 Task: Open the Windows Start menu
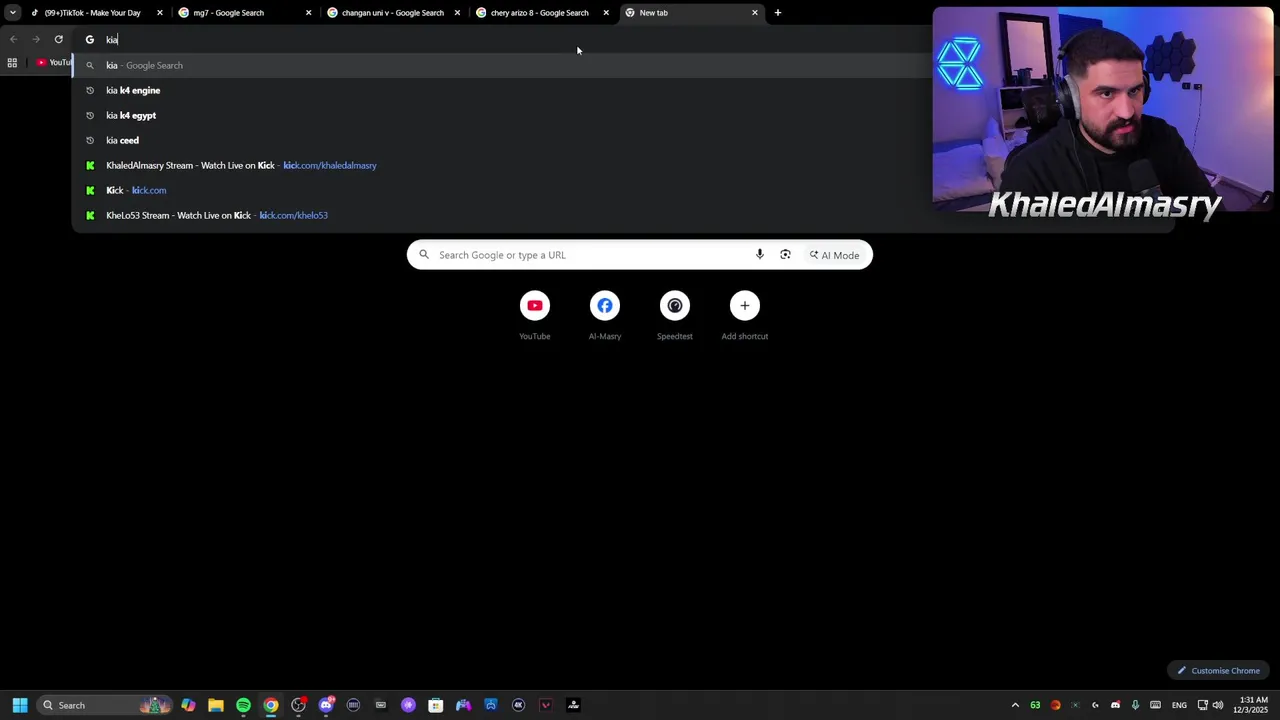click(x=20, y=705)
